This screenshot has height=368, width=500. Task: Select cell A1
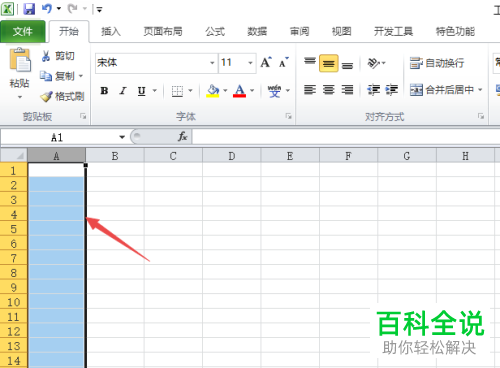[56, 170]
